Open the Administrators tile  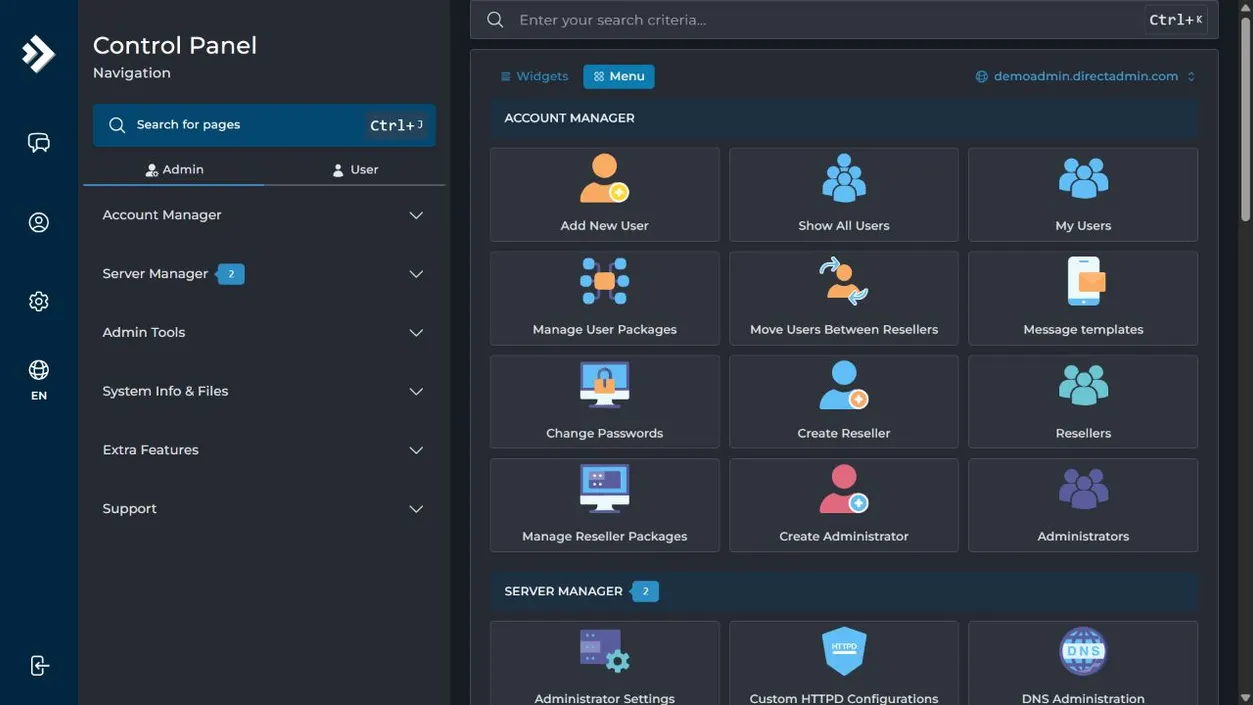point(1083,506)
